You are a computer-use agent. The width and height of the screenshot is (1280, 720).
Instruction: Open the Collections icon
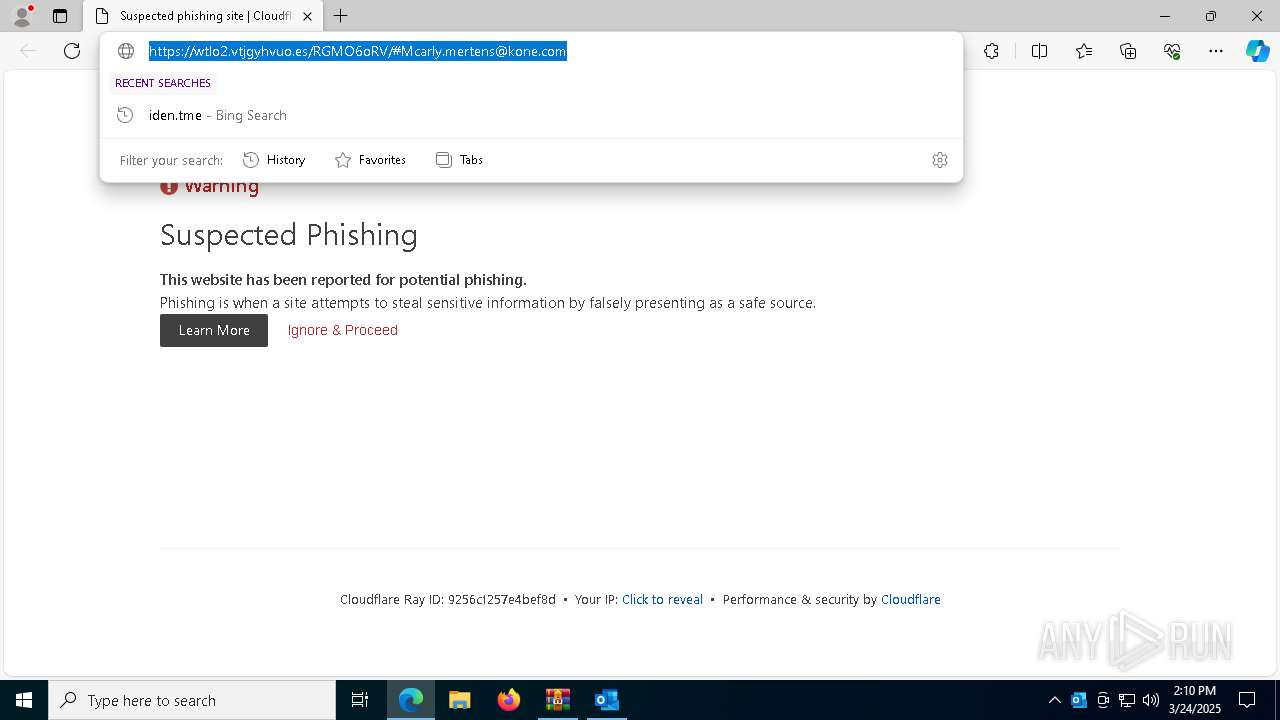pyautogui.click(x=1128, y=51)
